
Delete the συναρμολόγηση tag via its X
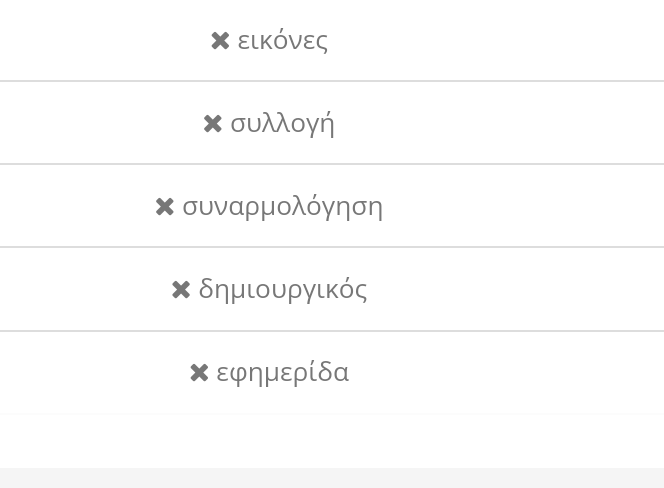click(165, 207)
